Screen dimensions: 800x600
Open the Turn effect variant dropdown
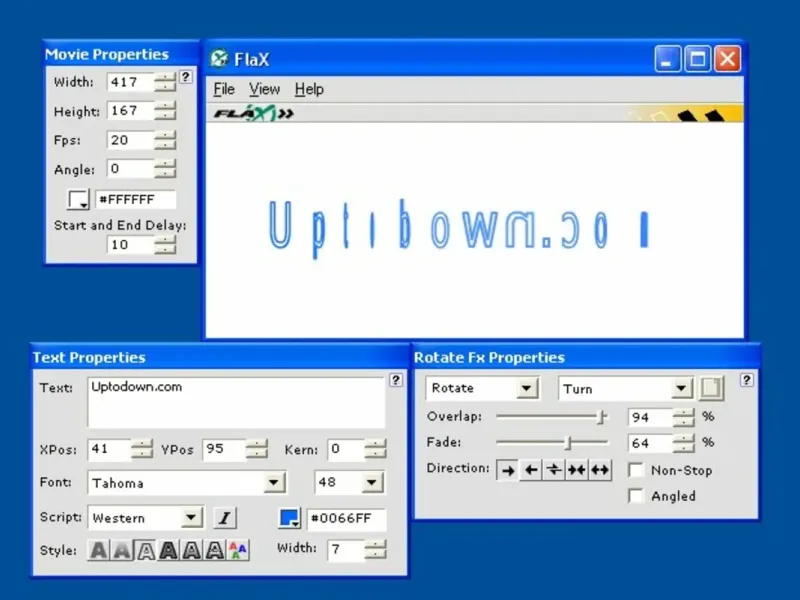(681, 388)
